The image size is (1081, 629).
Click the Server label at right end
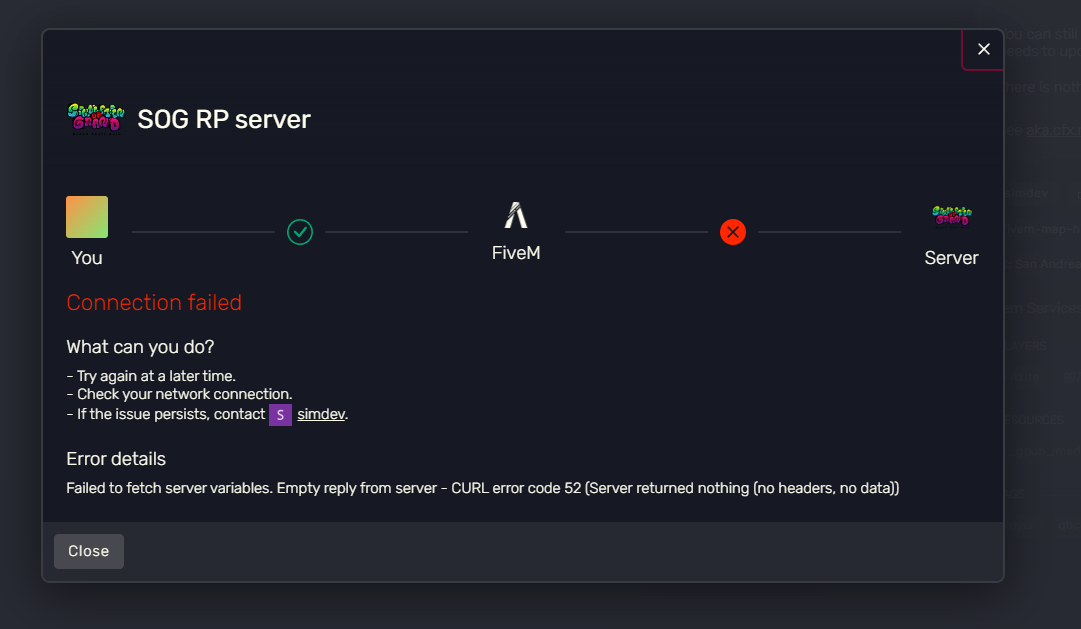pyautogui.click(x=951, y=258)
